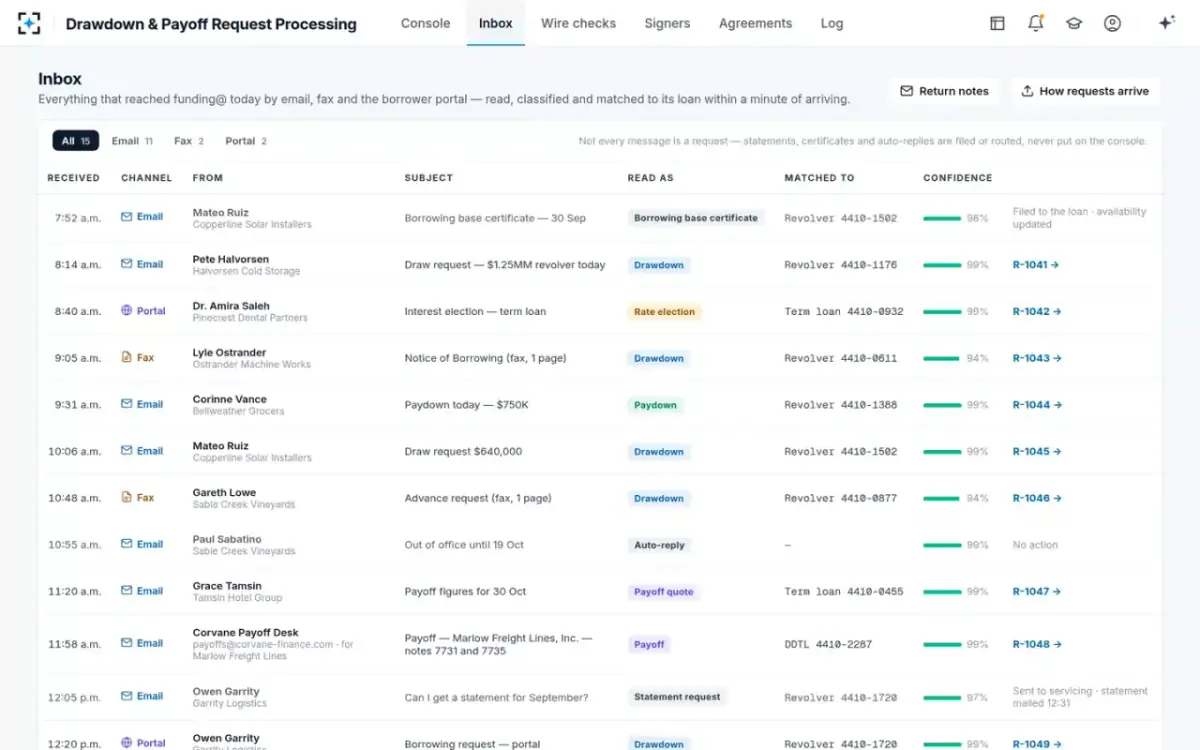1200x750 pixels.
Task: Click the Statement request tag
Action: 677,697
